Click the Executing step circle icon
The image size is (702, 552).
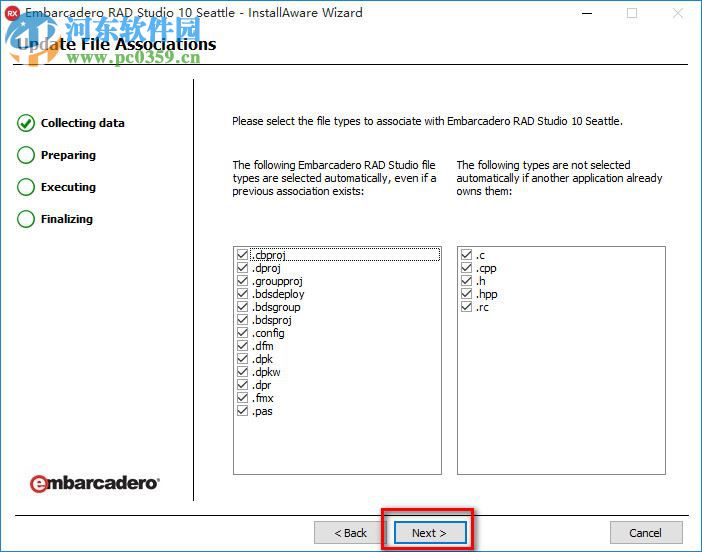(26, 187)
